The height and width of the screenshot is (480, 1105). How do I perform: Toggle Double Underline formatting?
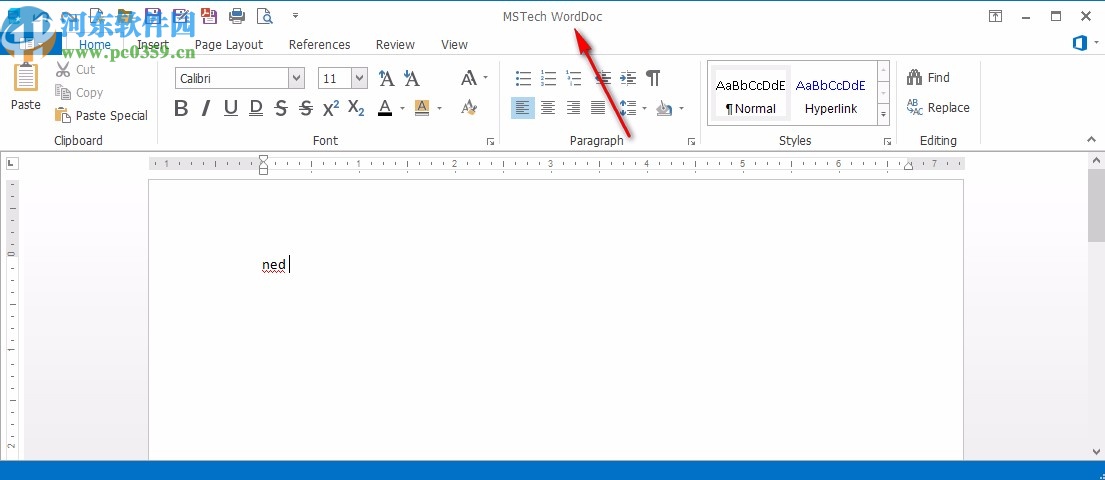coord(256,108)
